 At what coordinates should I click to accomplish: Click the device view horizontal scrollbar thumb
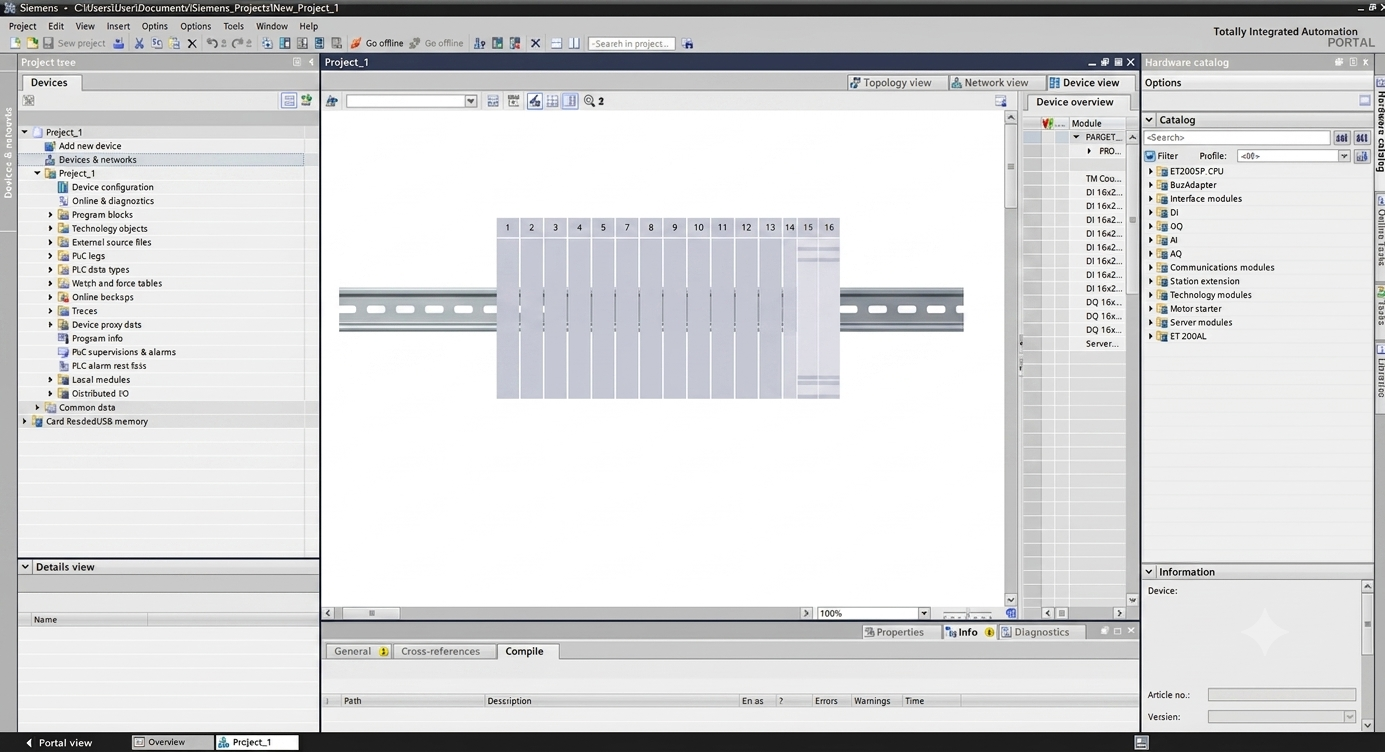[371, 613]
